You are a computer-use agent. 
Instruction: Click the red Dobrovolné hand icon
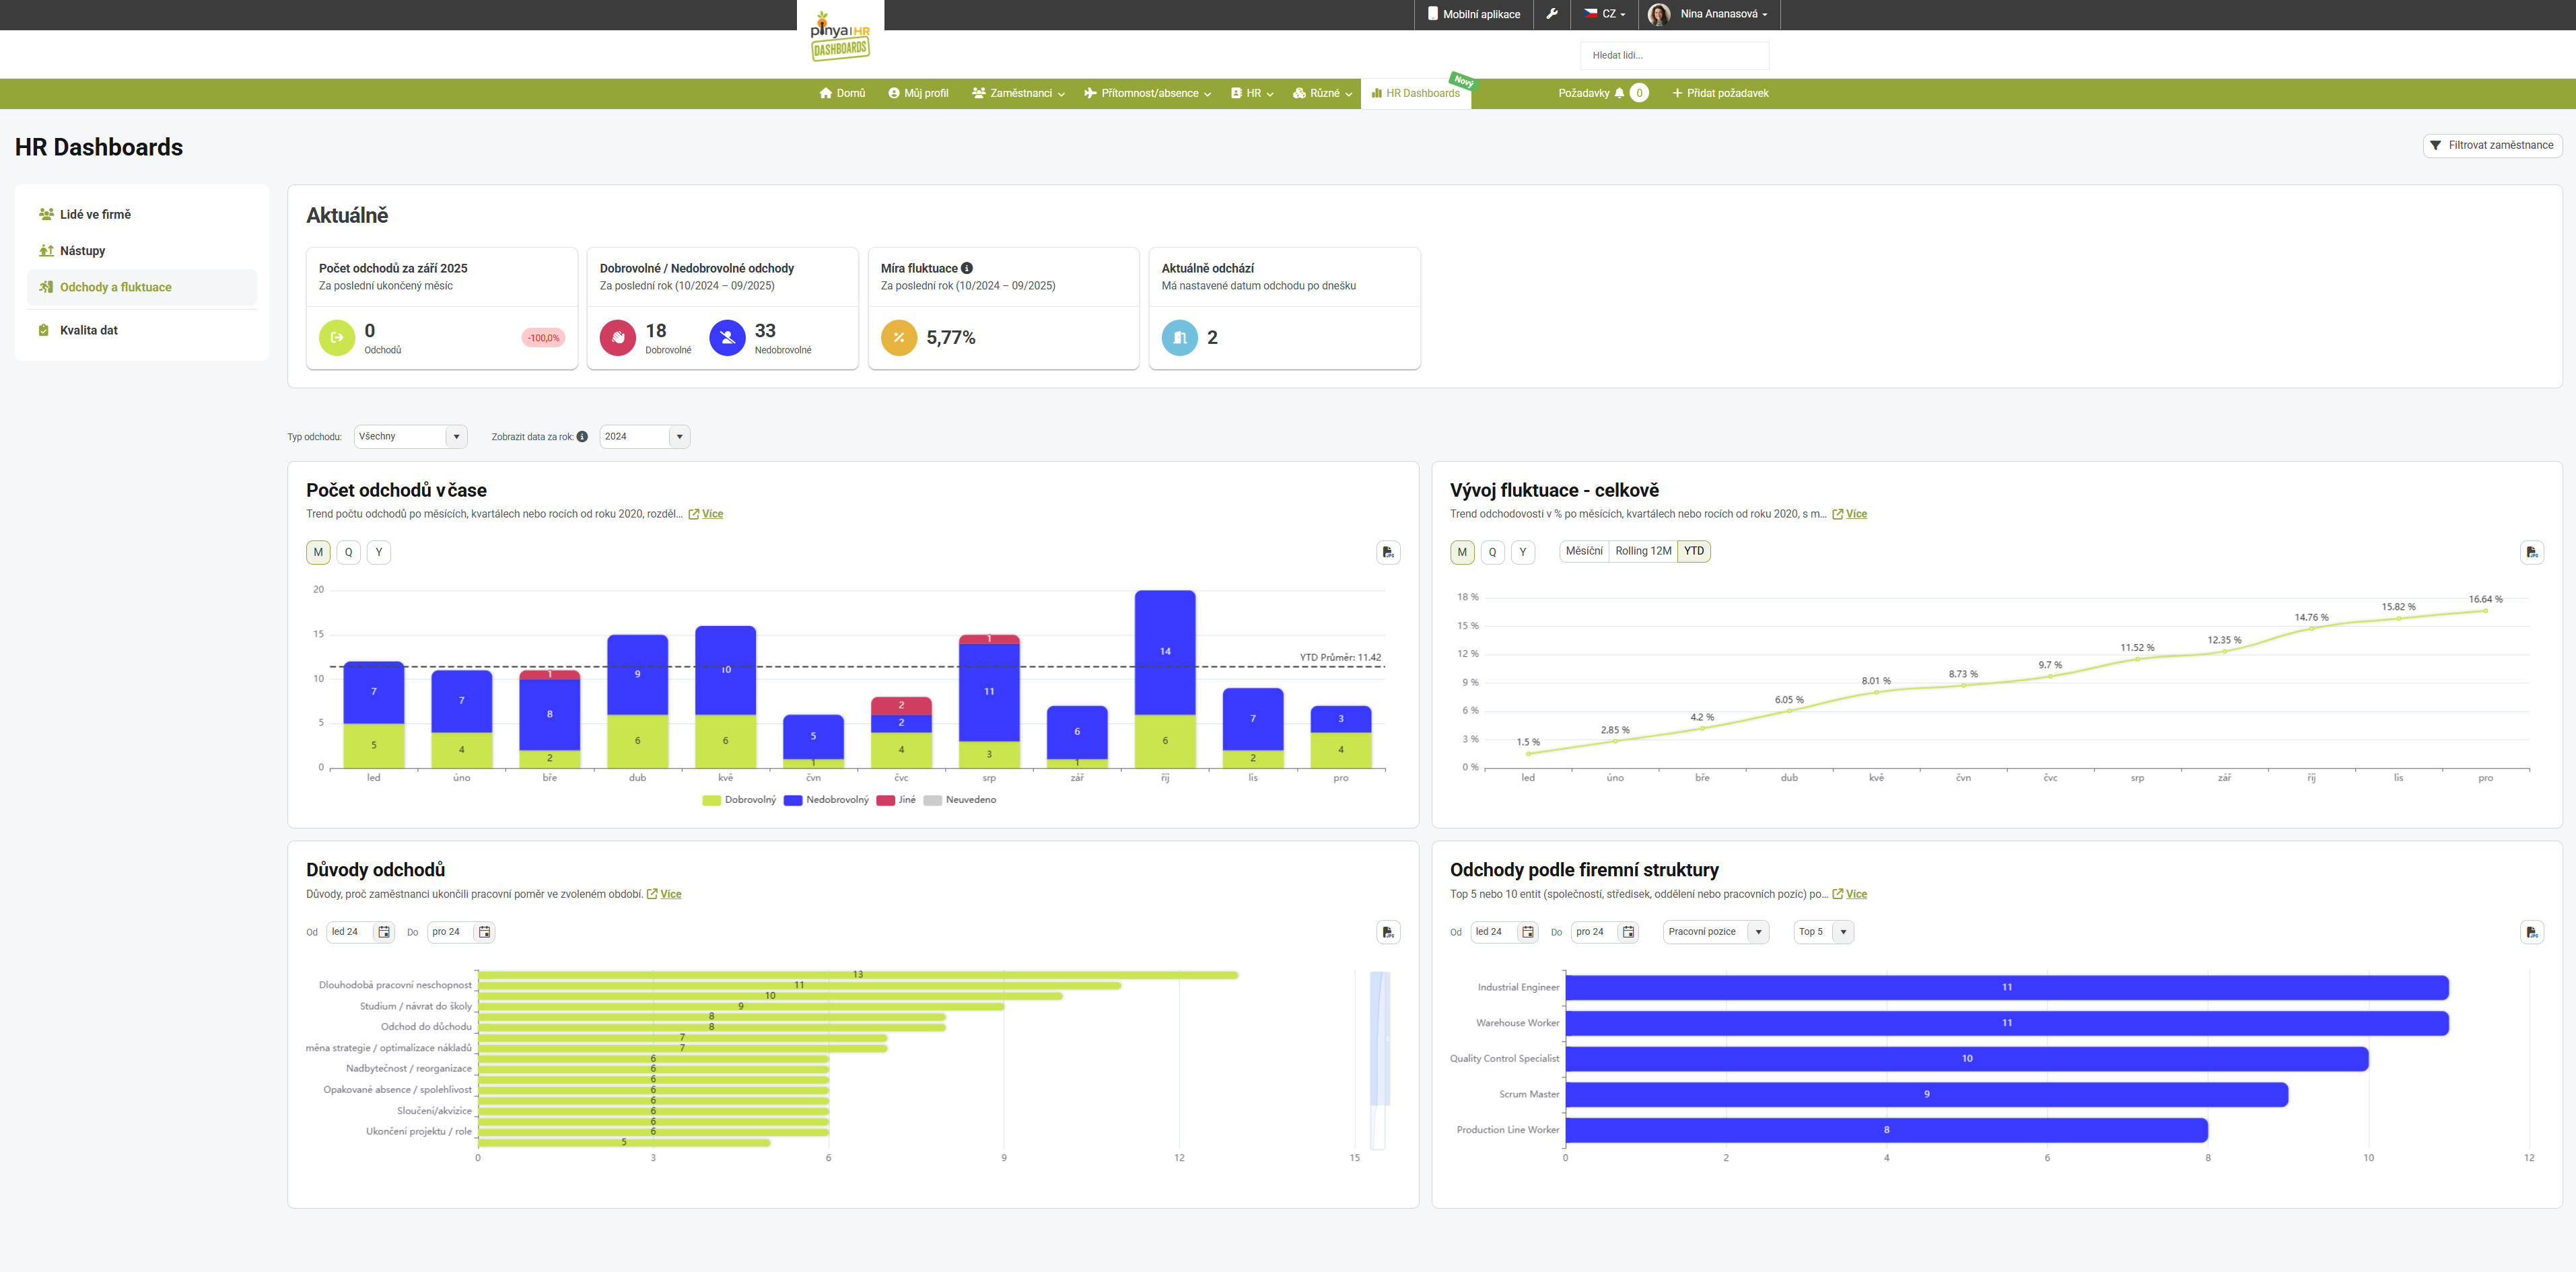tap(618, 337)
